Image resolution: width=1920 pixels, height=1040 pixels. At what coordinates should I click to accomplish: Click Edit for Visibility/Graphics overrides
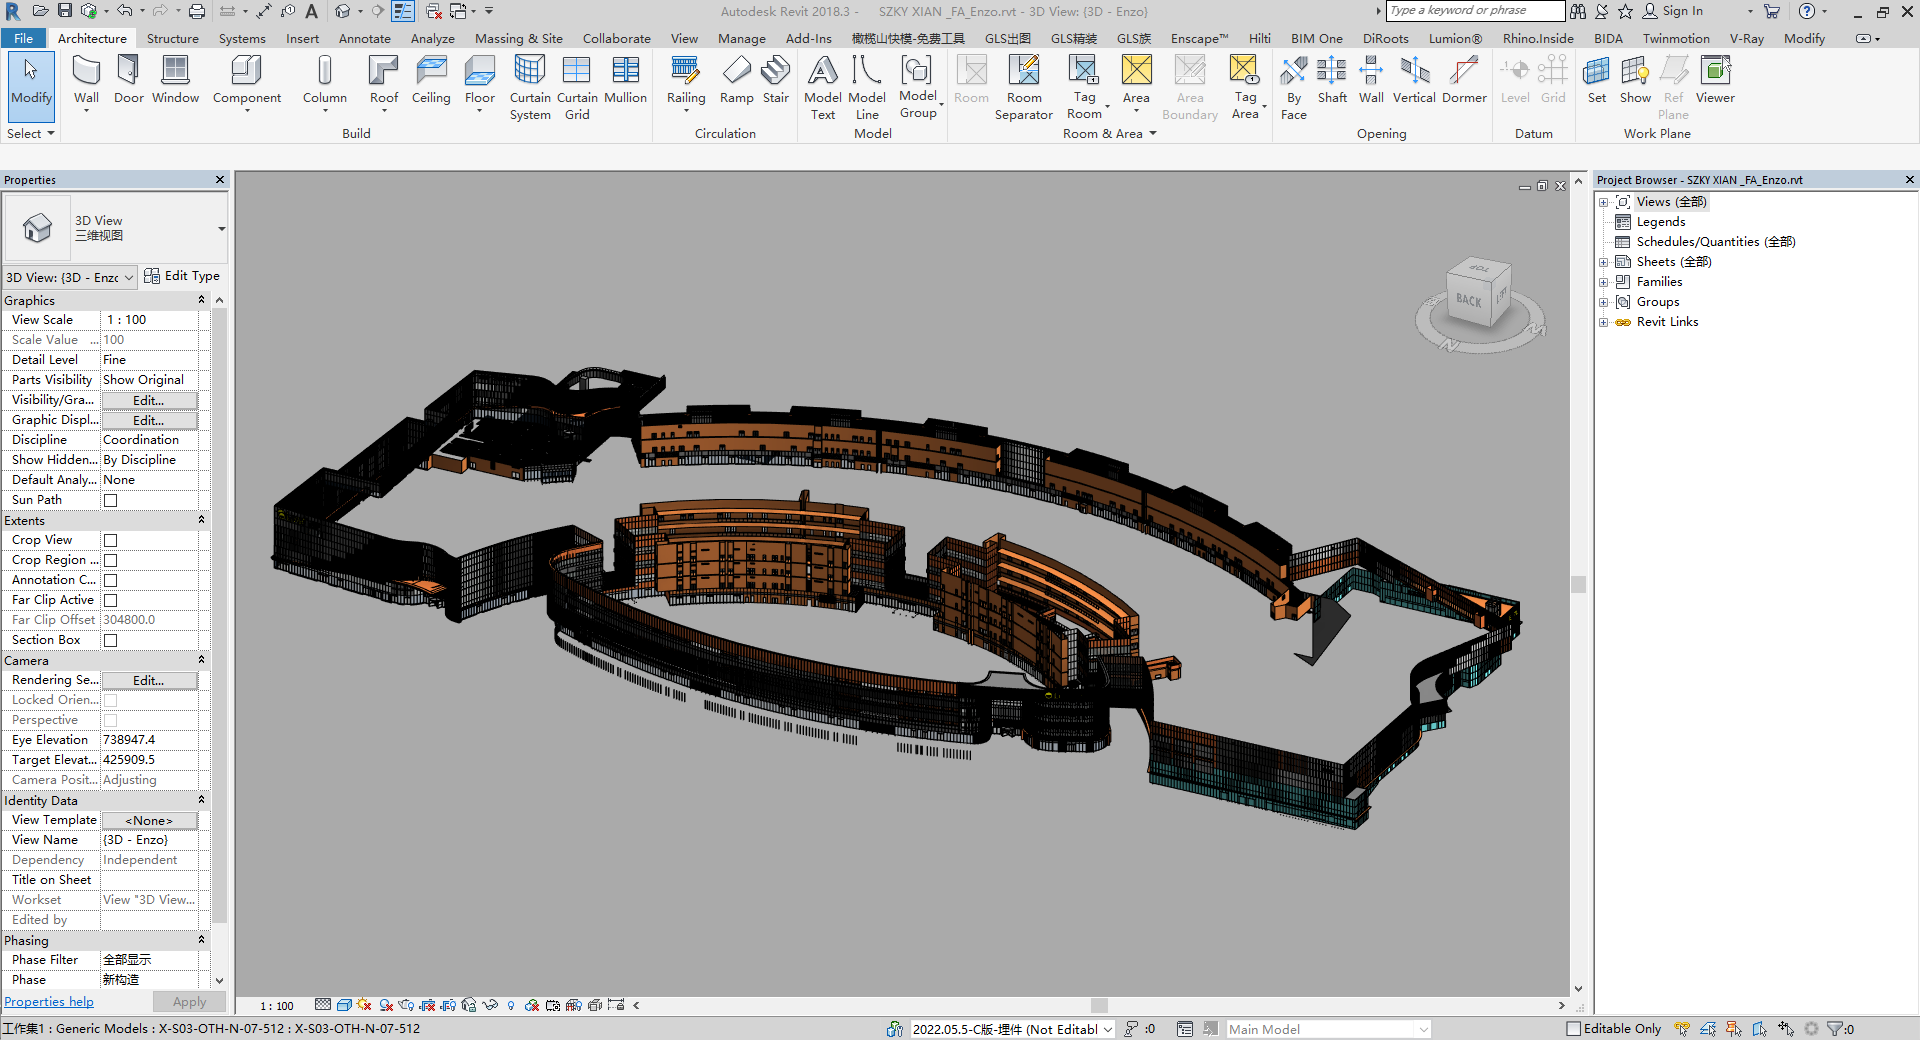(x=149, y=400)
